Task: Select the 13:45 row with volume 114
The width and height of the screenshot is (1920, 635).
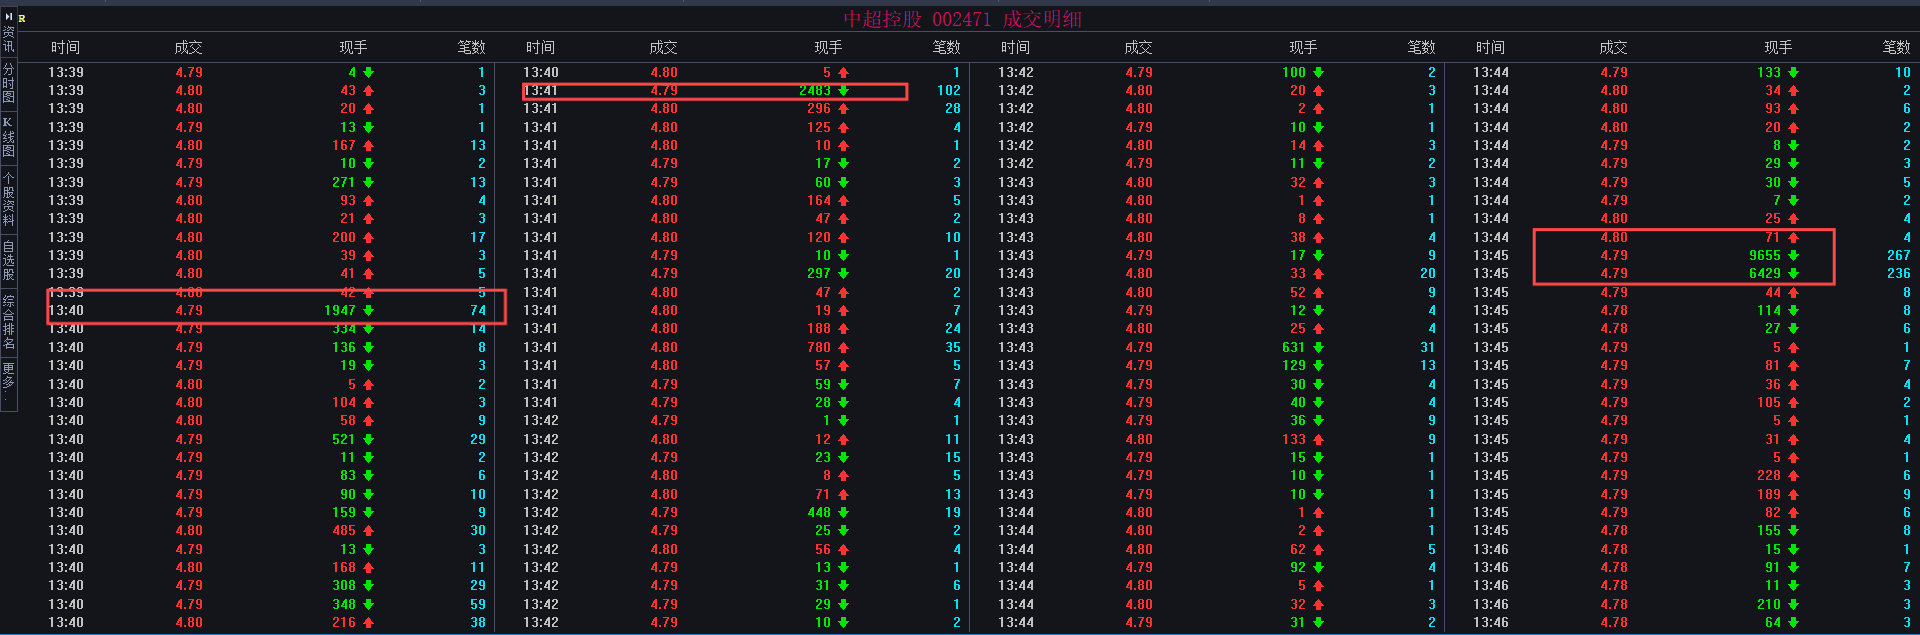Action: [x=1692, y=310]
